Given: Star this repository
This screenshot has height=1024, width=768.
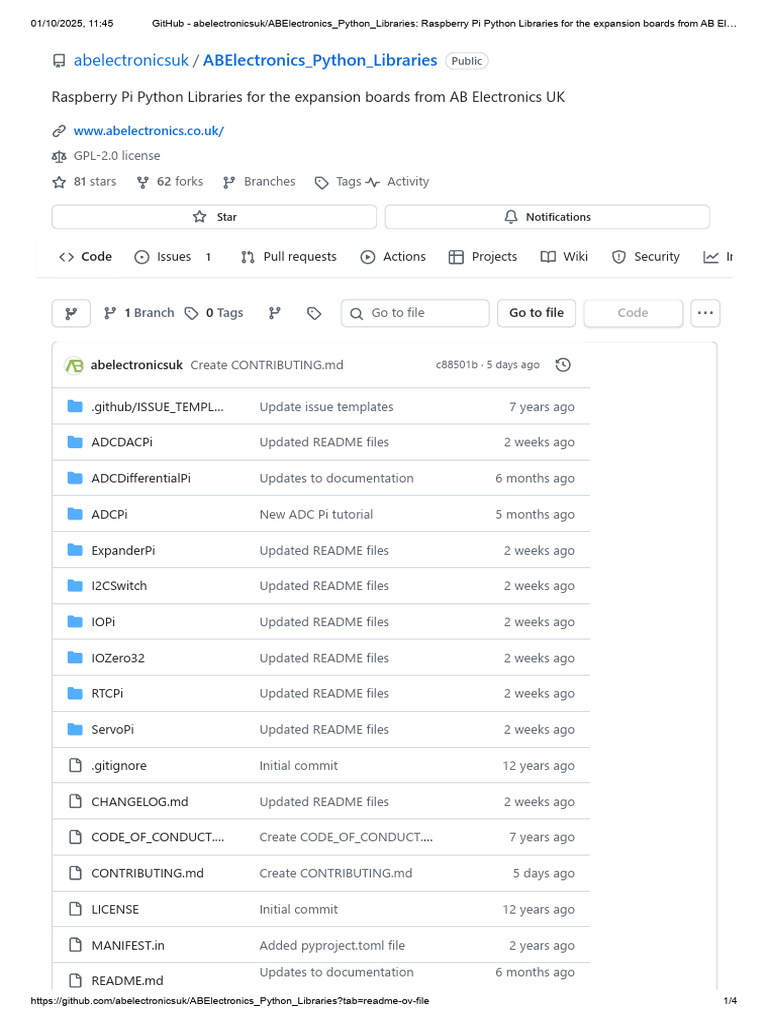Looking at the screenshot, I should (x=214, y=217).
